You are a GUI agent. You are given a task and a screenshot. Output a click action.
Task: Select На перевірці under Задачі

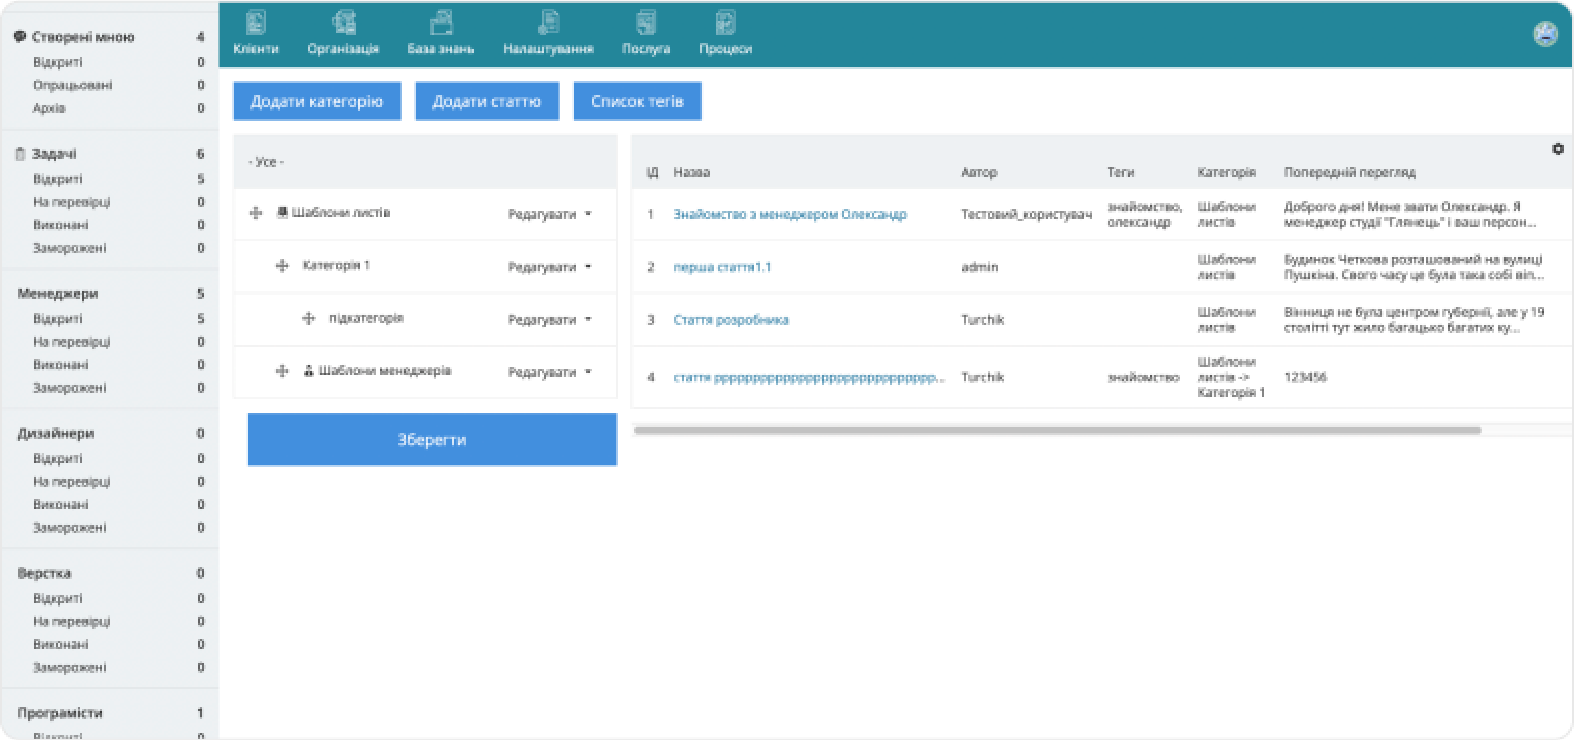point(72,202)
